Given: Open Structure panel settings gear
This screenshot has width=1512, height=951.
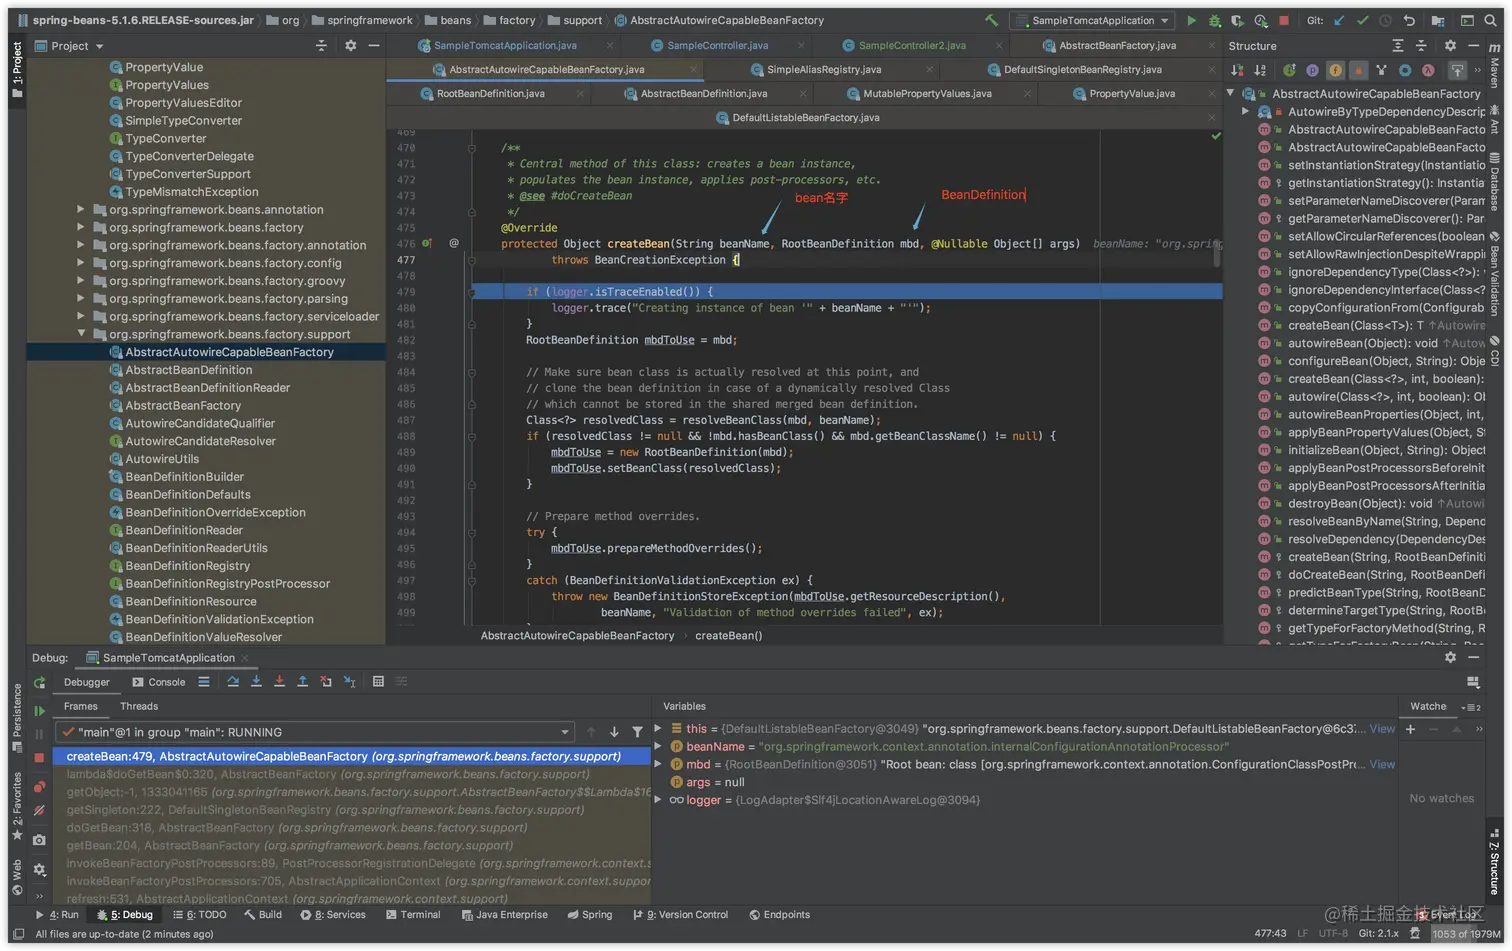Looking at the screenshot, I should tap(1450, 46).
